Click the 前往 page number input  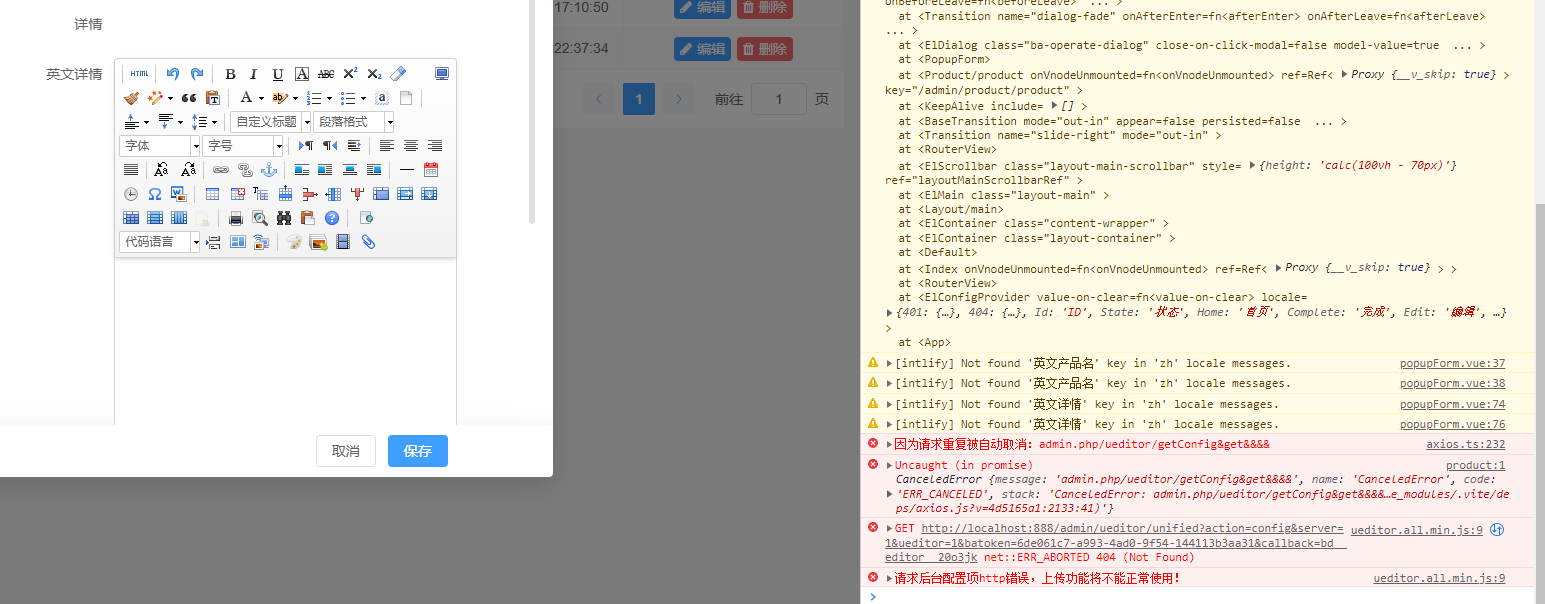click(x=779, y=99)
